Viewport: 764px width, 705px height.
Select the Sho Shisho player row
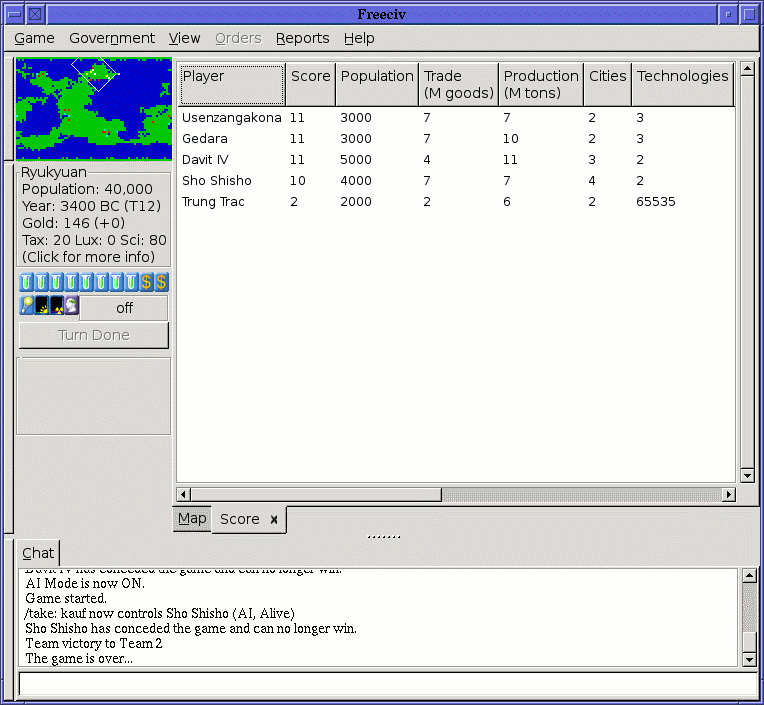[x=456, y=180]
